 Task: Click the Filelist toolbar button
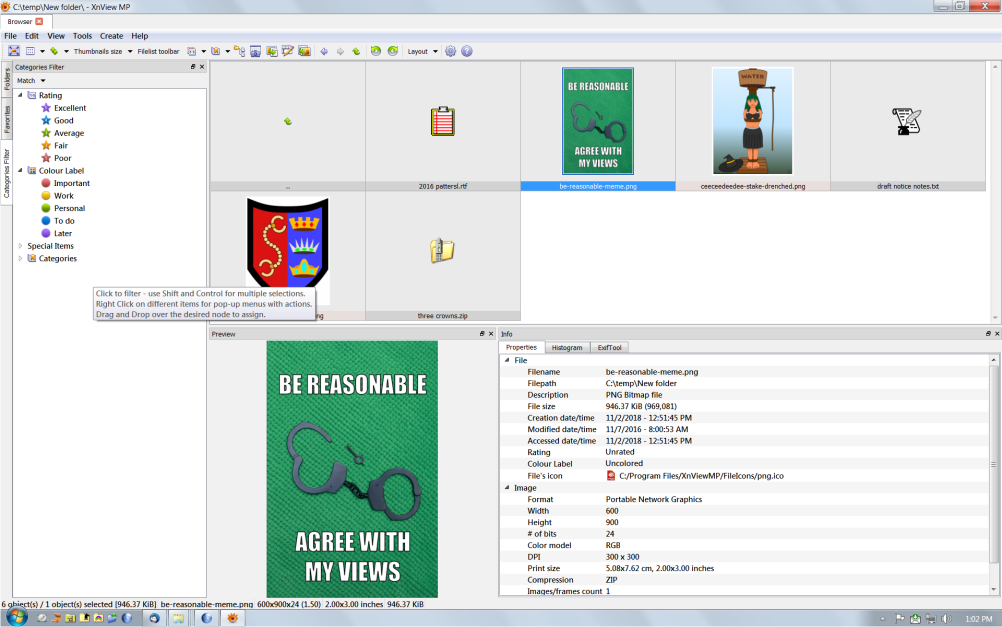[158, 51]
